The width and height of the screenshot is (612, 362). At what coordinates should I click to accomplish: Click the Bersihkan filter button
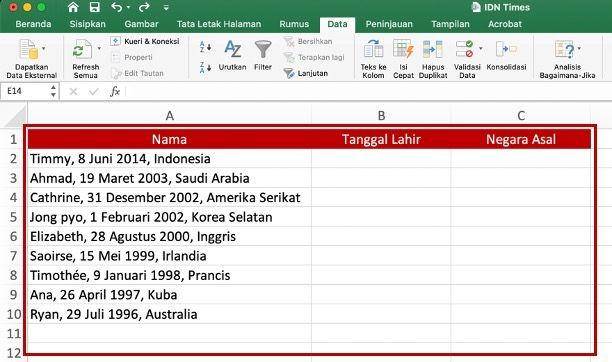pyautogui.click(x=308, y=41)
